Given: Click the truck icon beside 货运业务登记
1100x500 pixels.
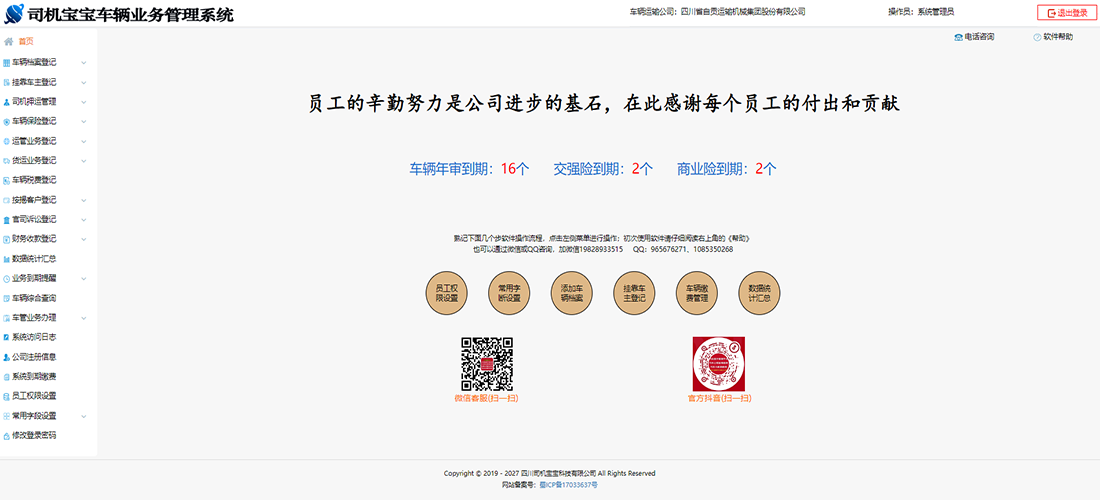Looking at the screenshot, I should [x=6, y=161].
